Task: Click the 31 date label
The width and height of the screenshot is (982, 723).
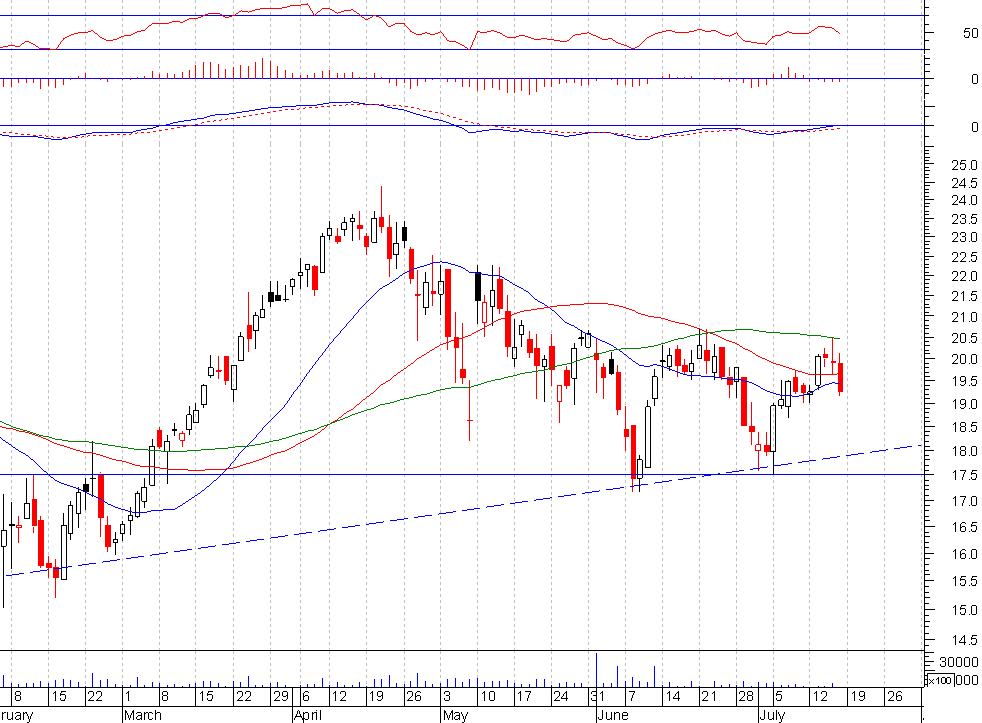Action: pos(596,697)
